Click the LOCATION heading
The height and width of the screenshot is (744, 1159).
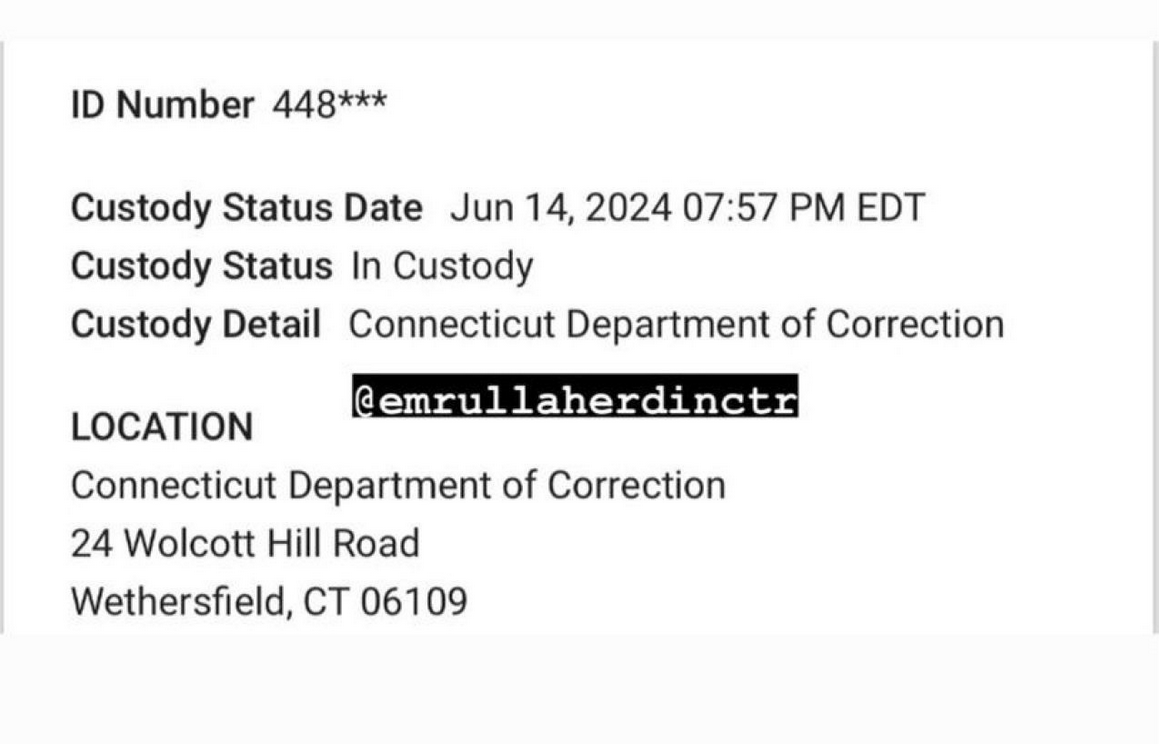(x=162, y=427)
